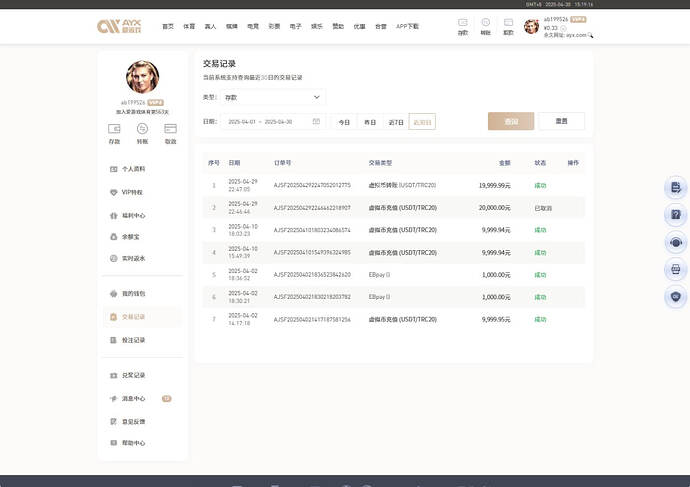Click the 转账 transfer icon in top header
690x487 pixels.
485,24
